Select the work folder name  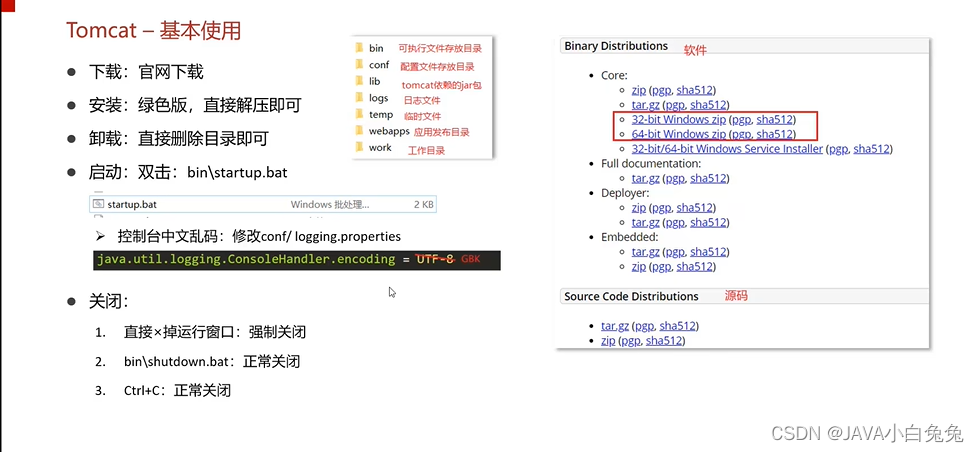click(380, 147)
